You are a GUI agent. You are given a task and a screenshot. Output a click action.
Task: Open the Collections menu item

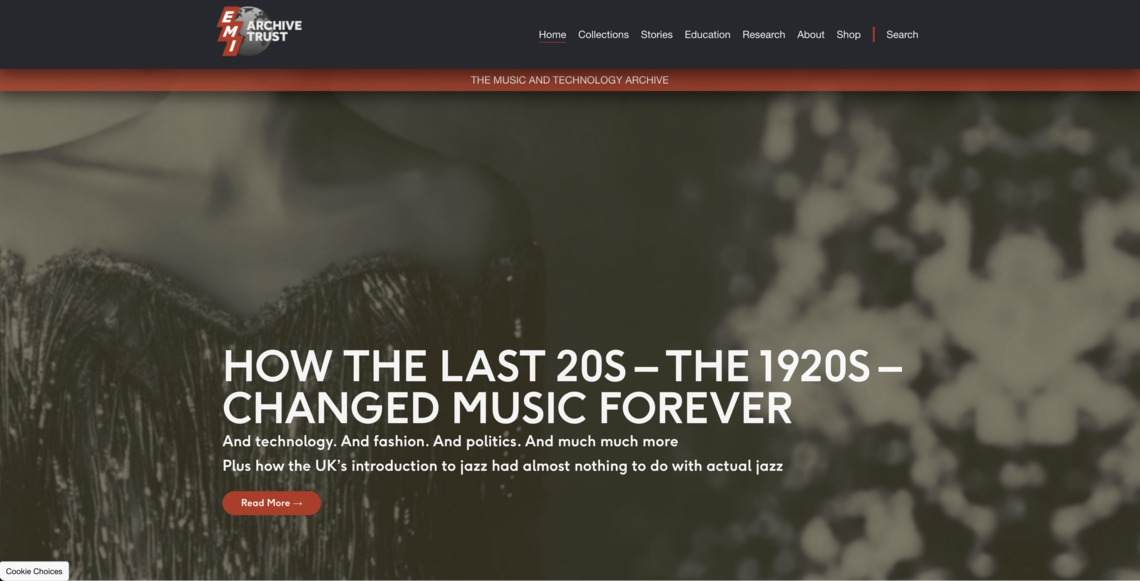point(603,34)
